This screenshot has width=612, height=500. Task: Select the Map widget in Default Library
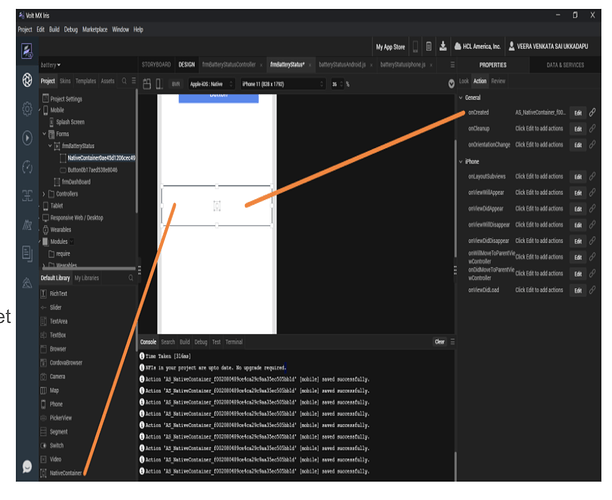(50, 390)
